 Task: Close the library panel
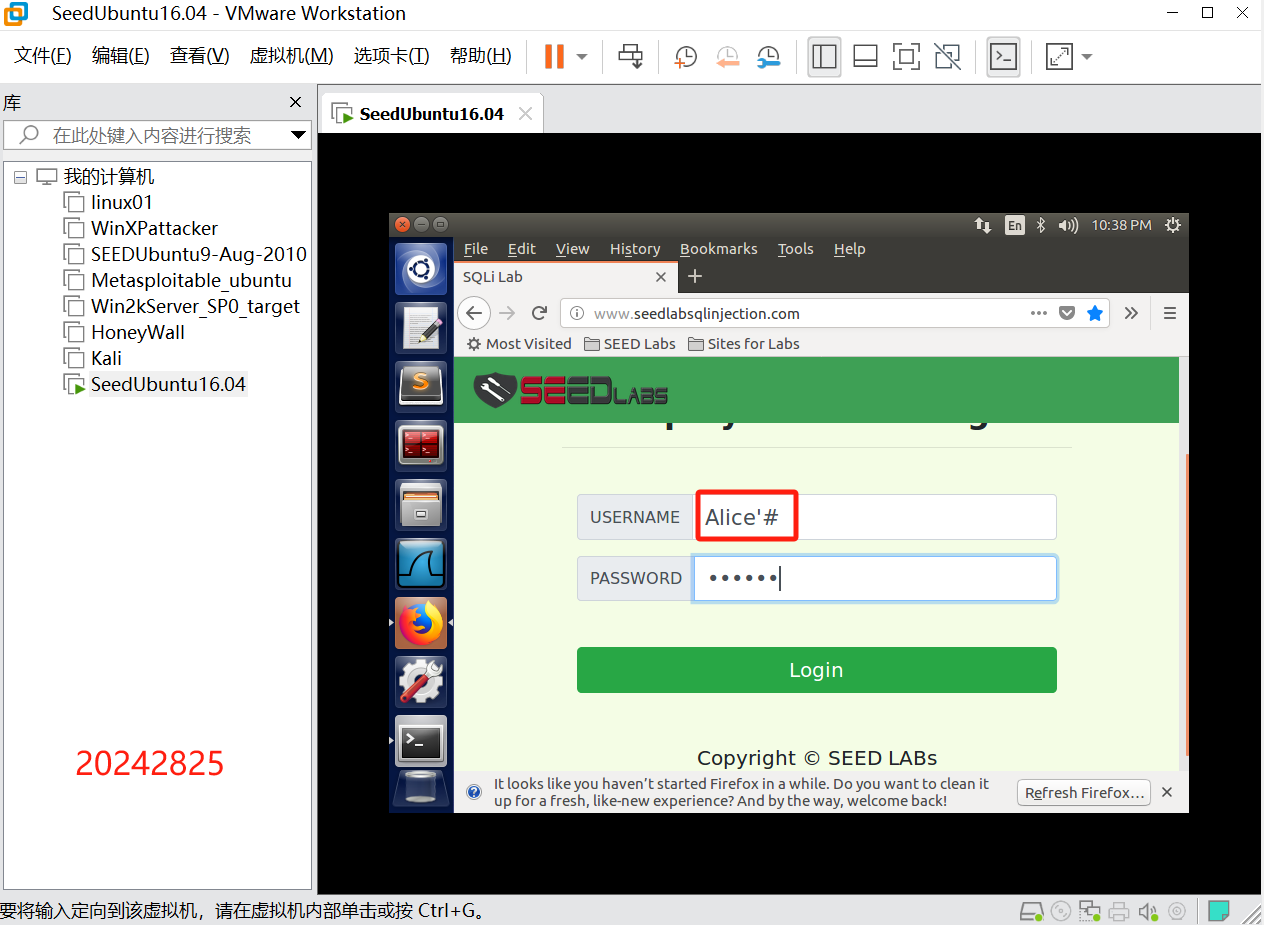[x=295, y=102]
